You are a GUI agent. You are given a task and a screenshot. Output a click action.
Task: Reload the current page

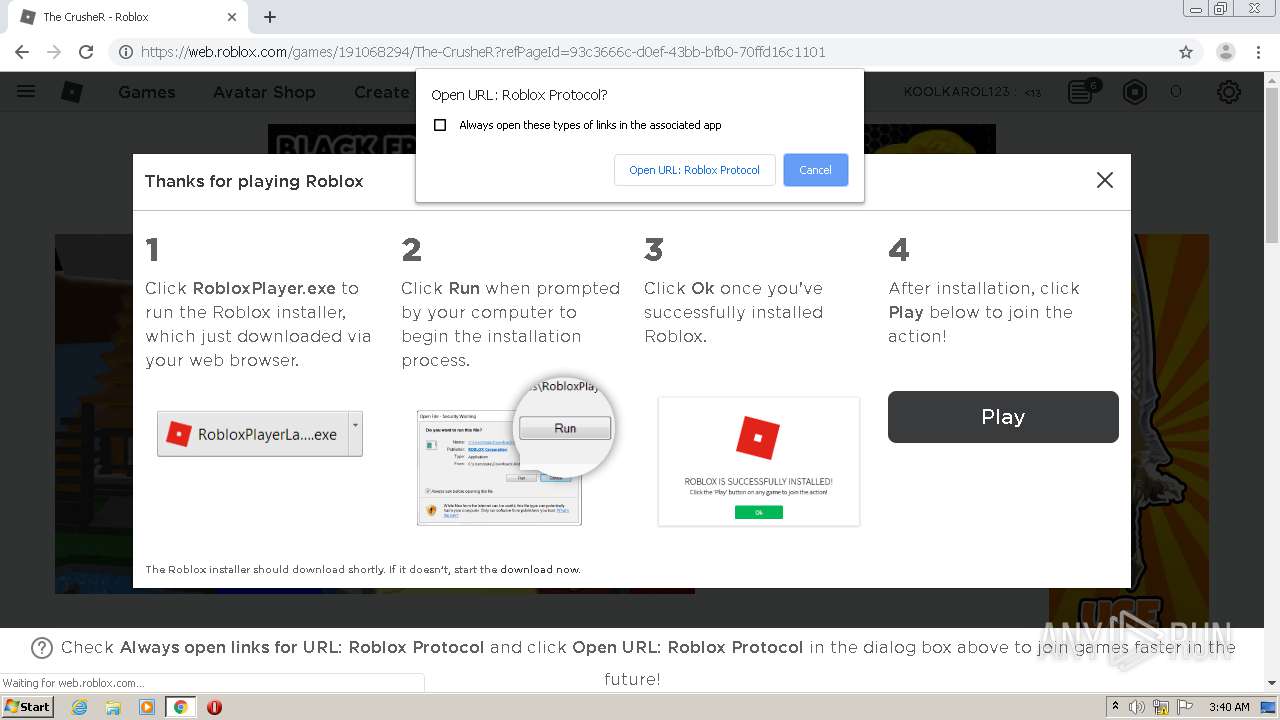click(x=86, y=52)
